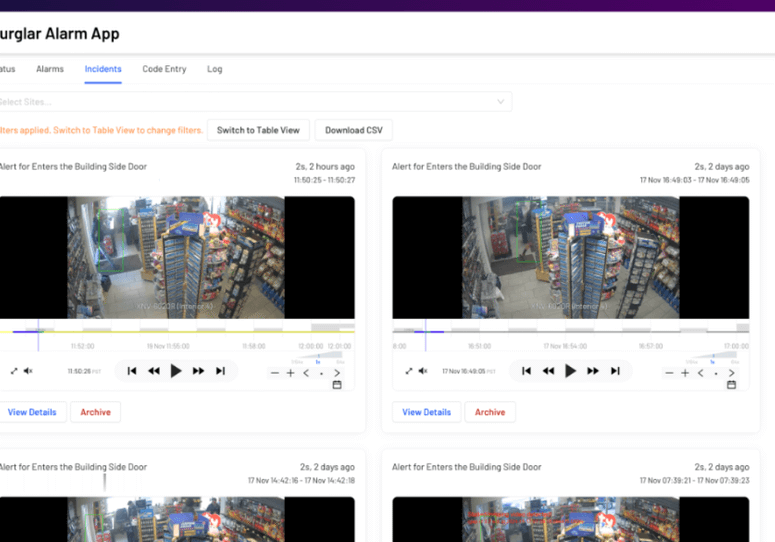Zoom in timeline of 11:50:25 player
Screen dimensions: 775x542
coord(291,373)
